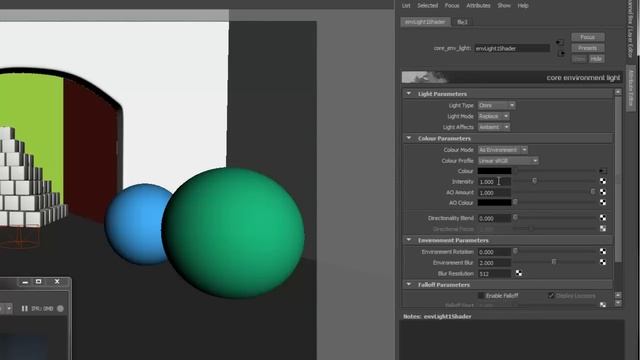Image resolution: width=640 pixels, height=360 pixels.
Task: Click the Environment Blur value field
Action: pos(494,263)
